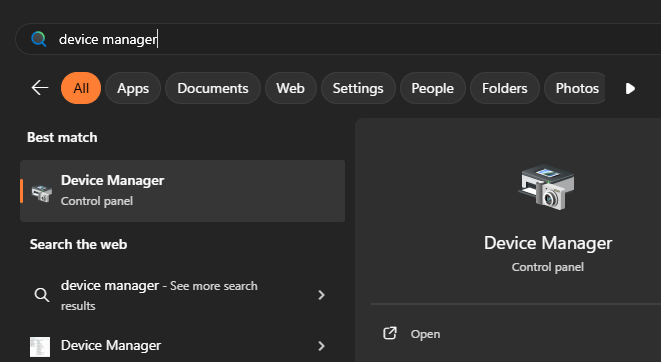Switch to the Documents filter tab
Image resolution: width=661 pixels, height=362 pixels.
[212, 88]
